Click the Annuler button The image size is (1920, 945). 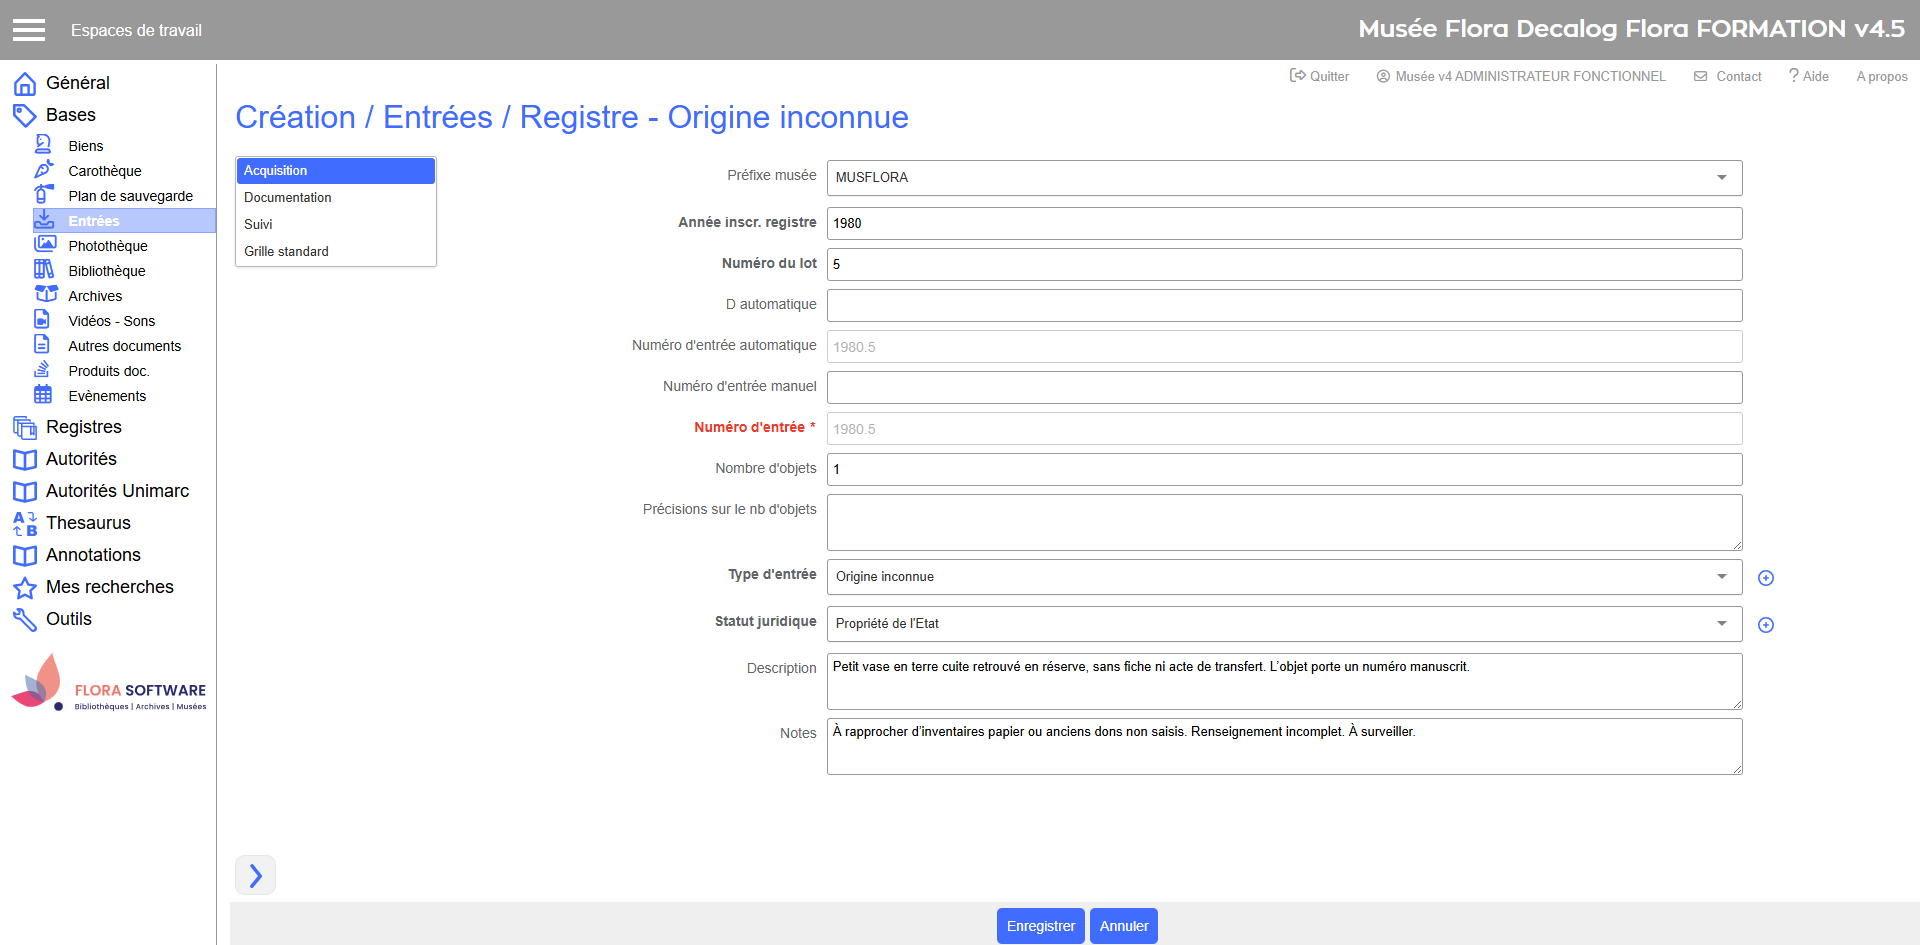click(1123, 926)
